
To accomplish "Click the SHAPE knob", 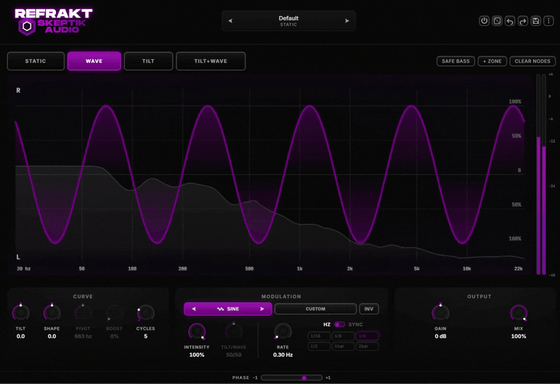I will coord(52,313).
